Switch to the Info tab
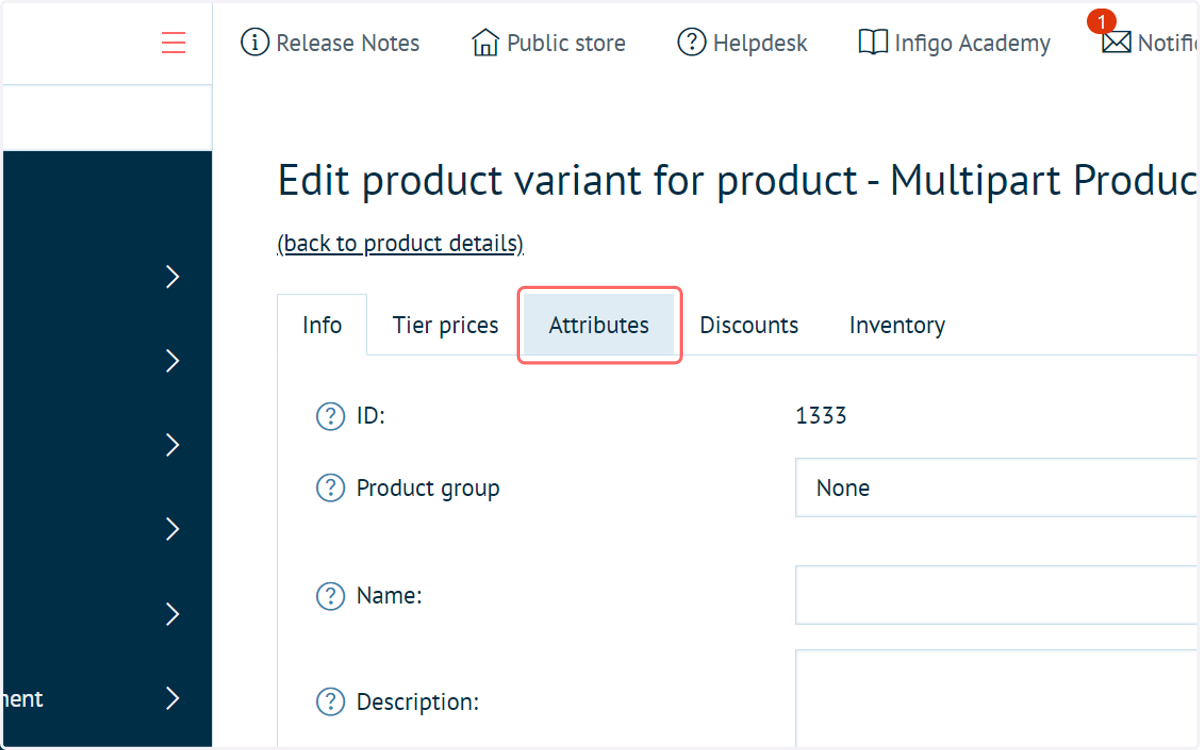 tap(322, 325)
